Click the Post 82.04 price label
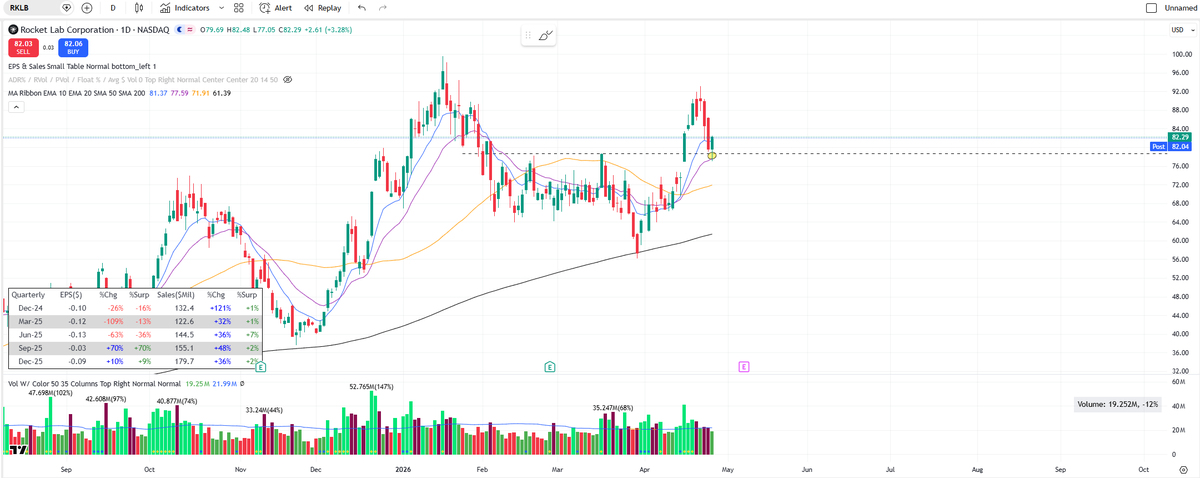This screenshot has height=478, width=1200. (x=1170, y=146)
